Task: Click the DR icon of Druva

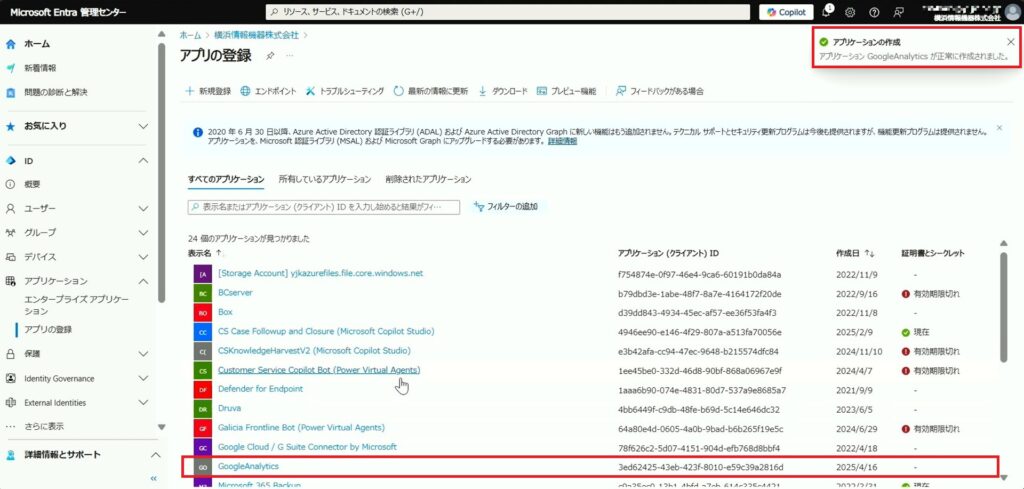Action: 203,410
